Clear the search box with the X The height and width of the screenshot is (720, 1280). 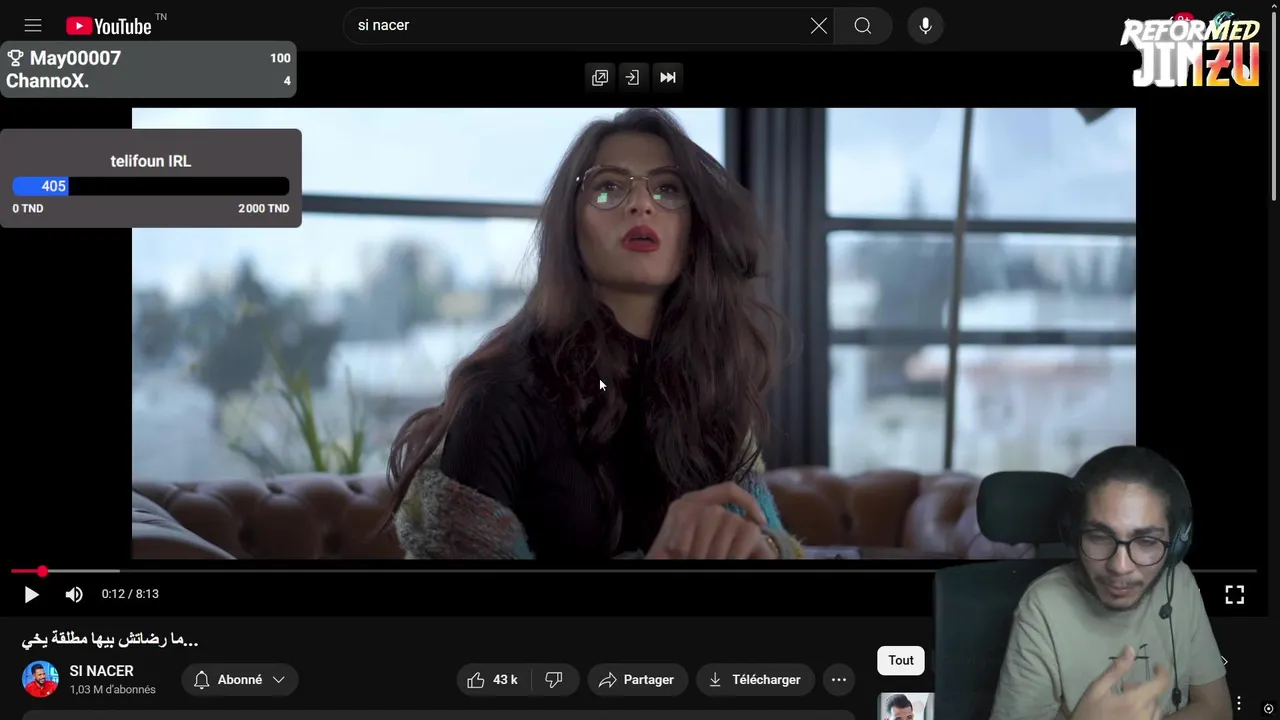pos(819,26)
